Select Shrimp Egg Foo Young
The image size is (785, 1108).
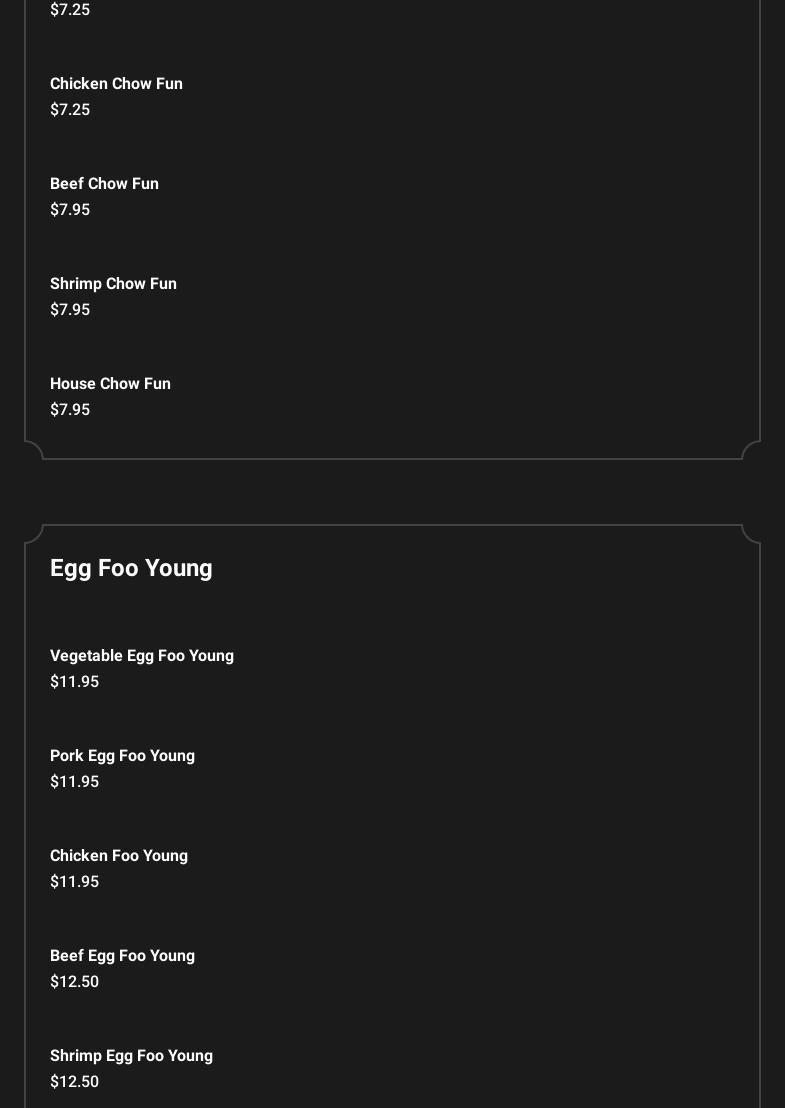[131, 1056]
